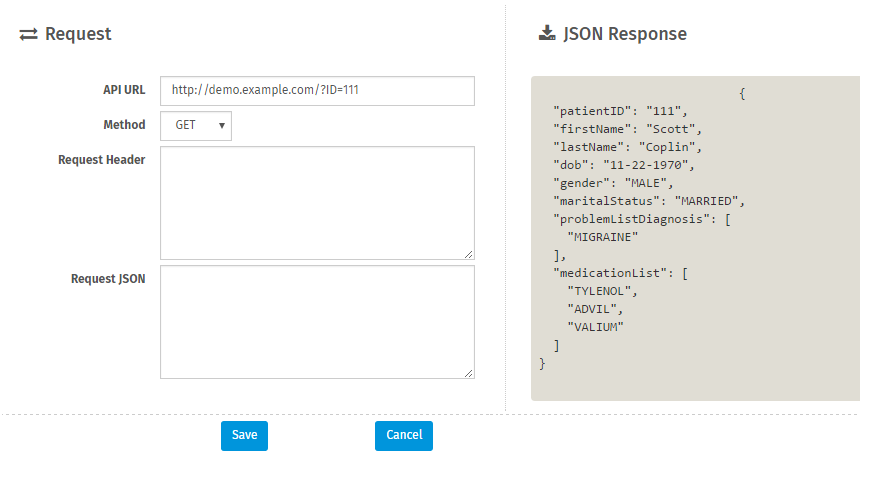
Task: Click the "VALIUM" medication entry
Action: pyautogui.click(x=595, y=327)
